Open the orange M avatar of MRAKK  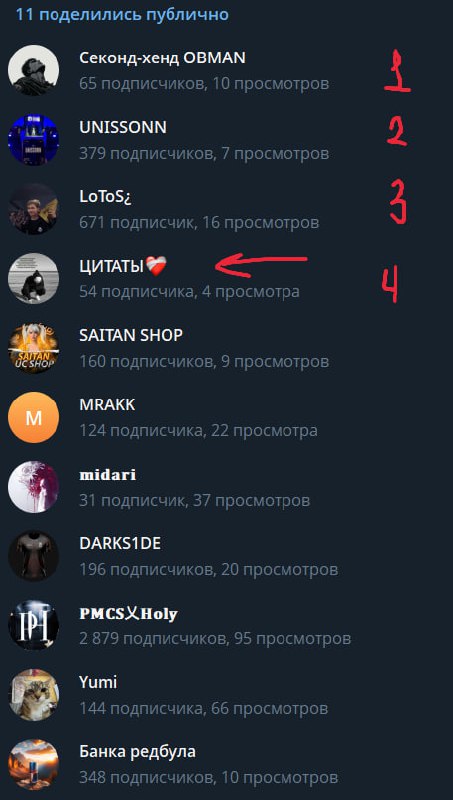[x=33, y=417]
